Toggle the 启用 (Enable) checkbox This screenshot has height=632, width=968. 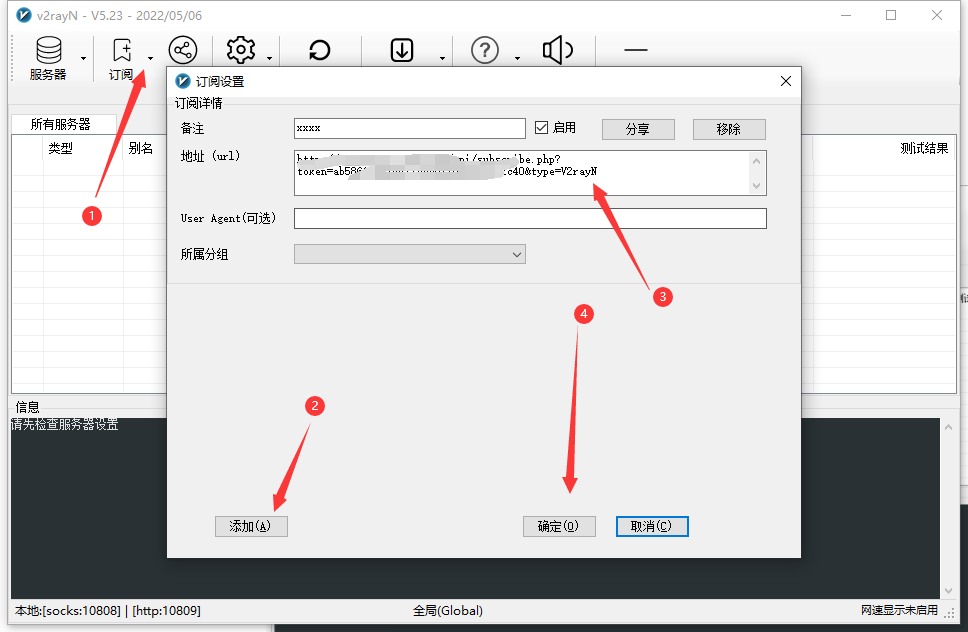[x=542, y=128]
